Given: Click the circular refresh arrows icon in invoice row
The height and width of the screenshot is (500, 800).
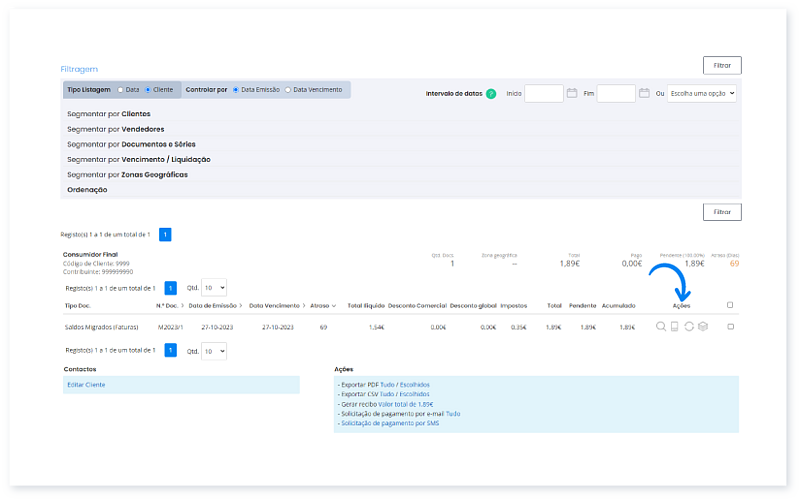Looking at the screenshot, I should [x=688, y=327].
